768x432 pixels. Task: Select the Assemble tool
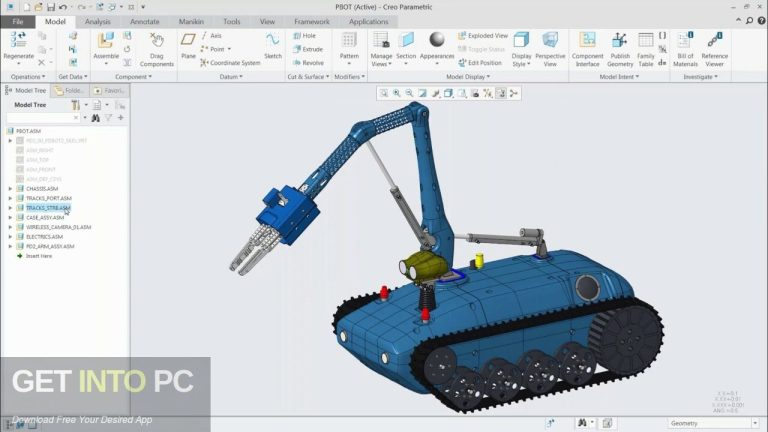(106, 40)
